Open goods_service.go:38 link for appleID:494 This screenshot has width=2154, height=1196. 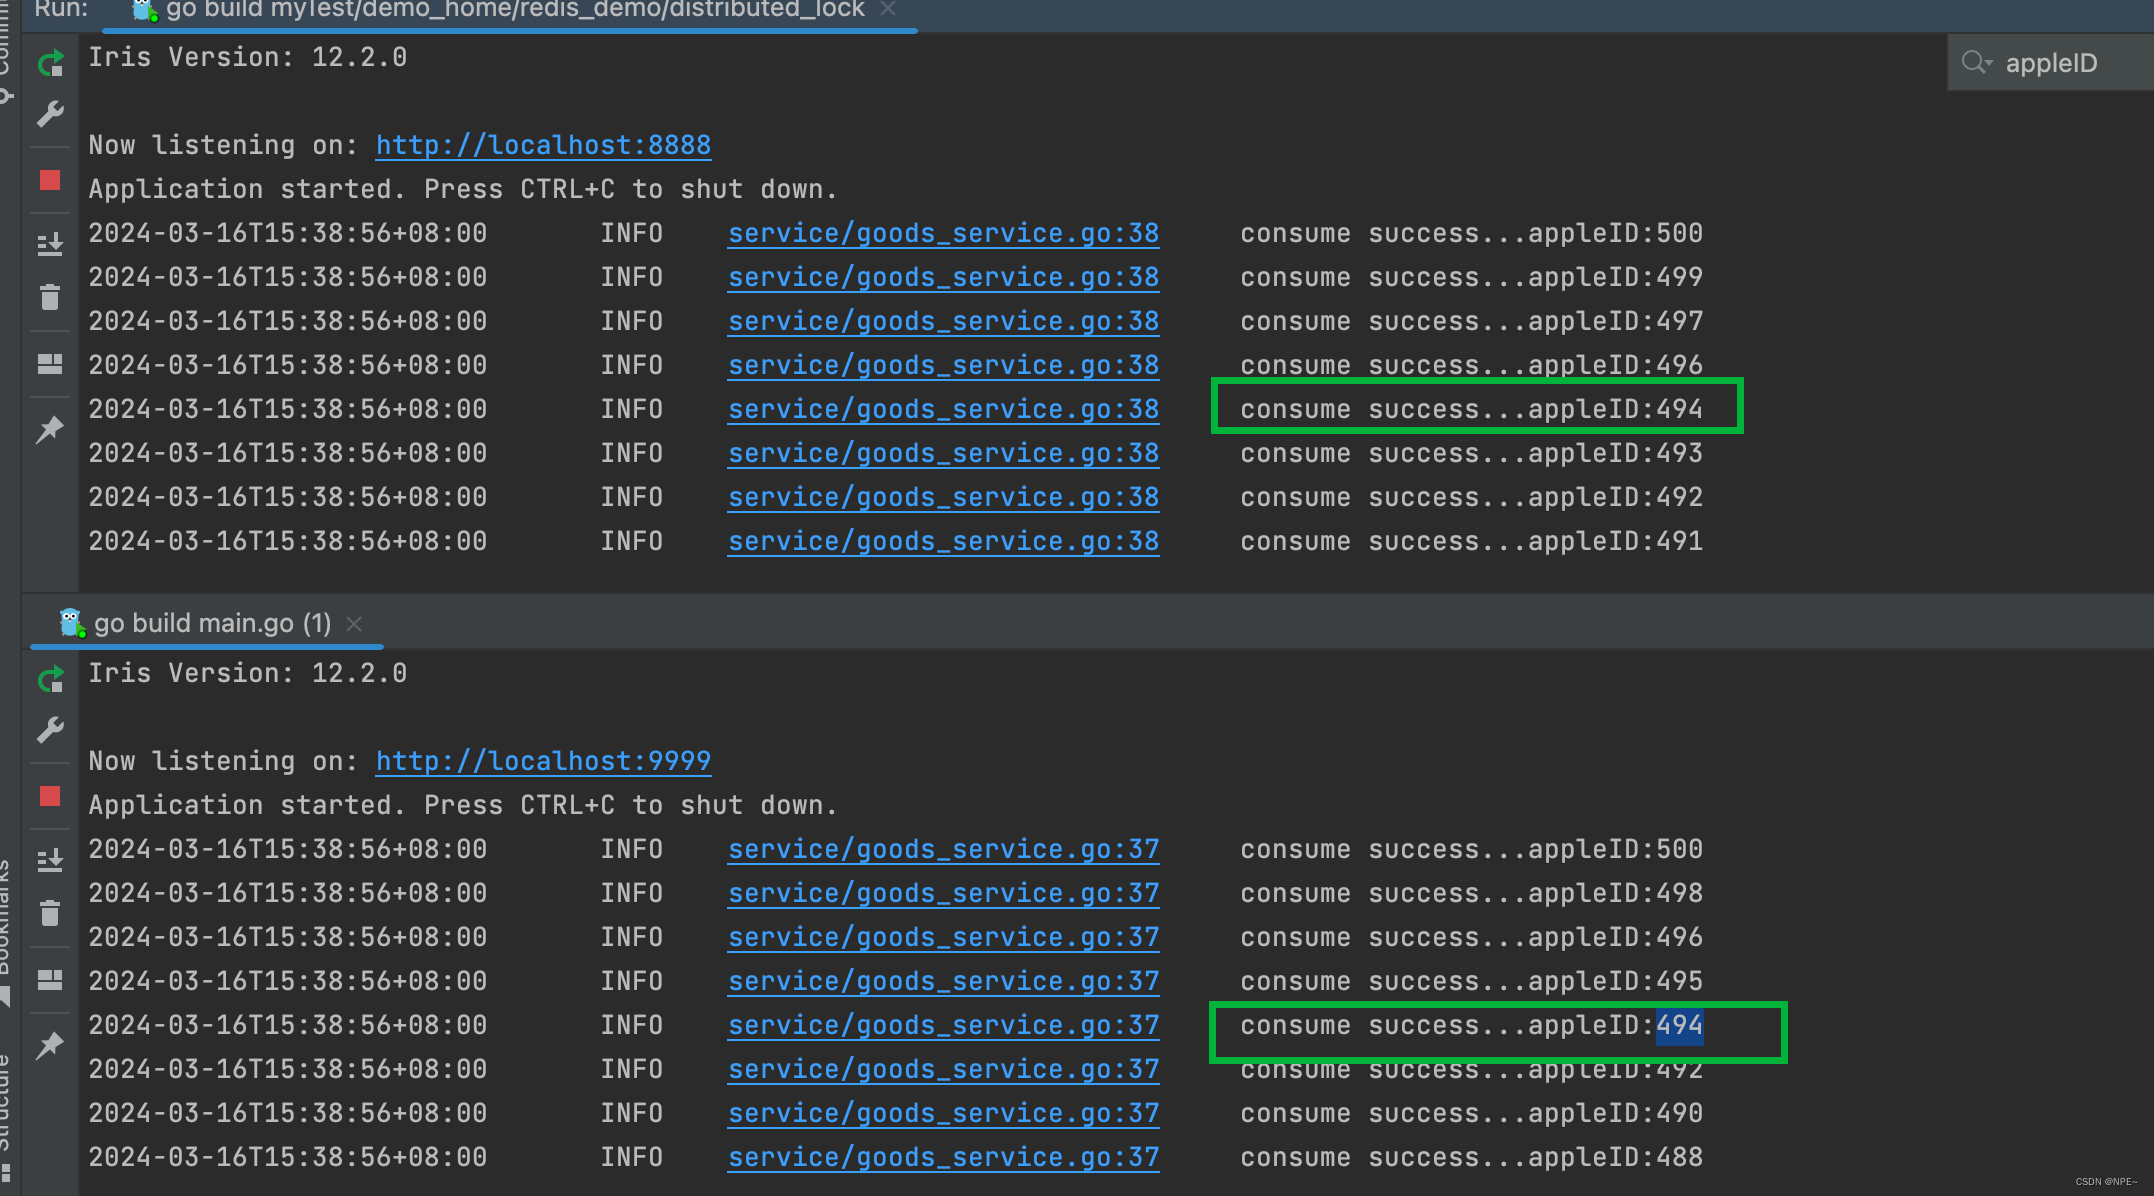pos(943,409)
